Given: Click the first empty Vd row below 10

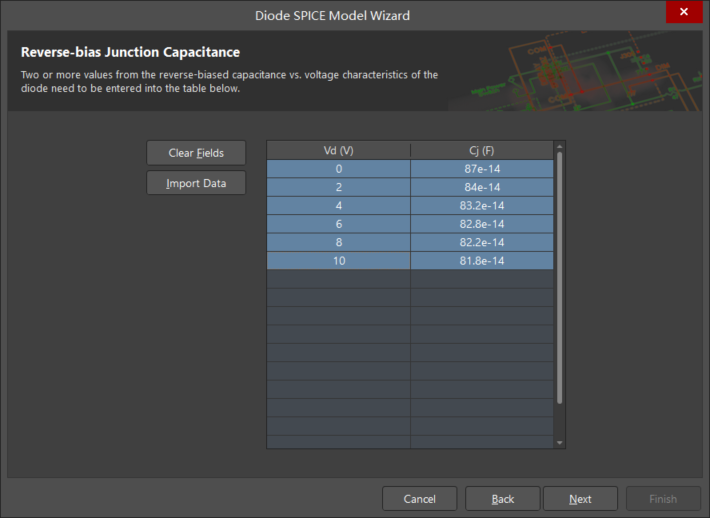Looking at the screenshot, I should point(338,279).
